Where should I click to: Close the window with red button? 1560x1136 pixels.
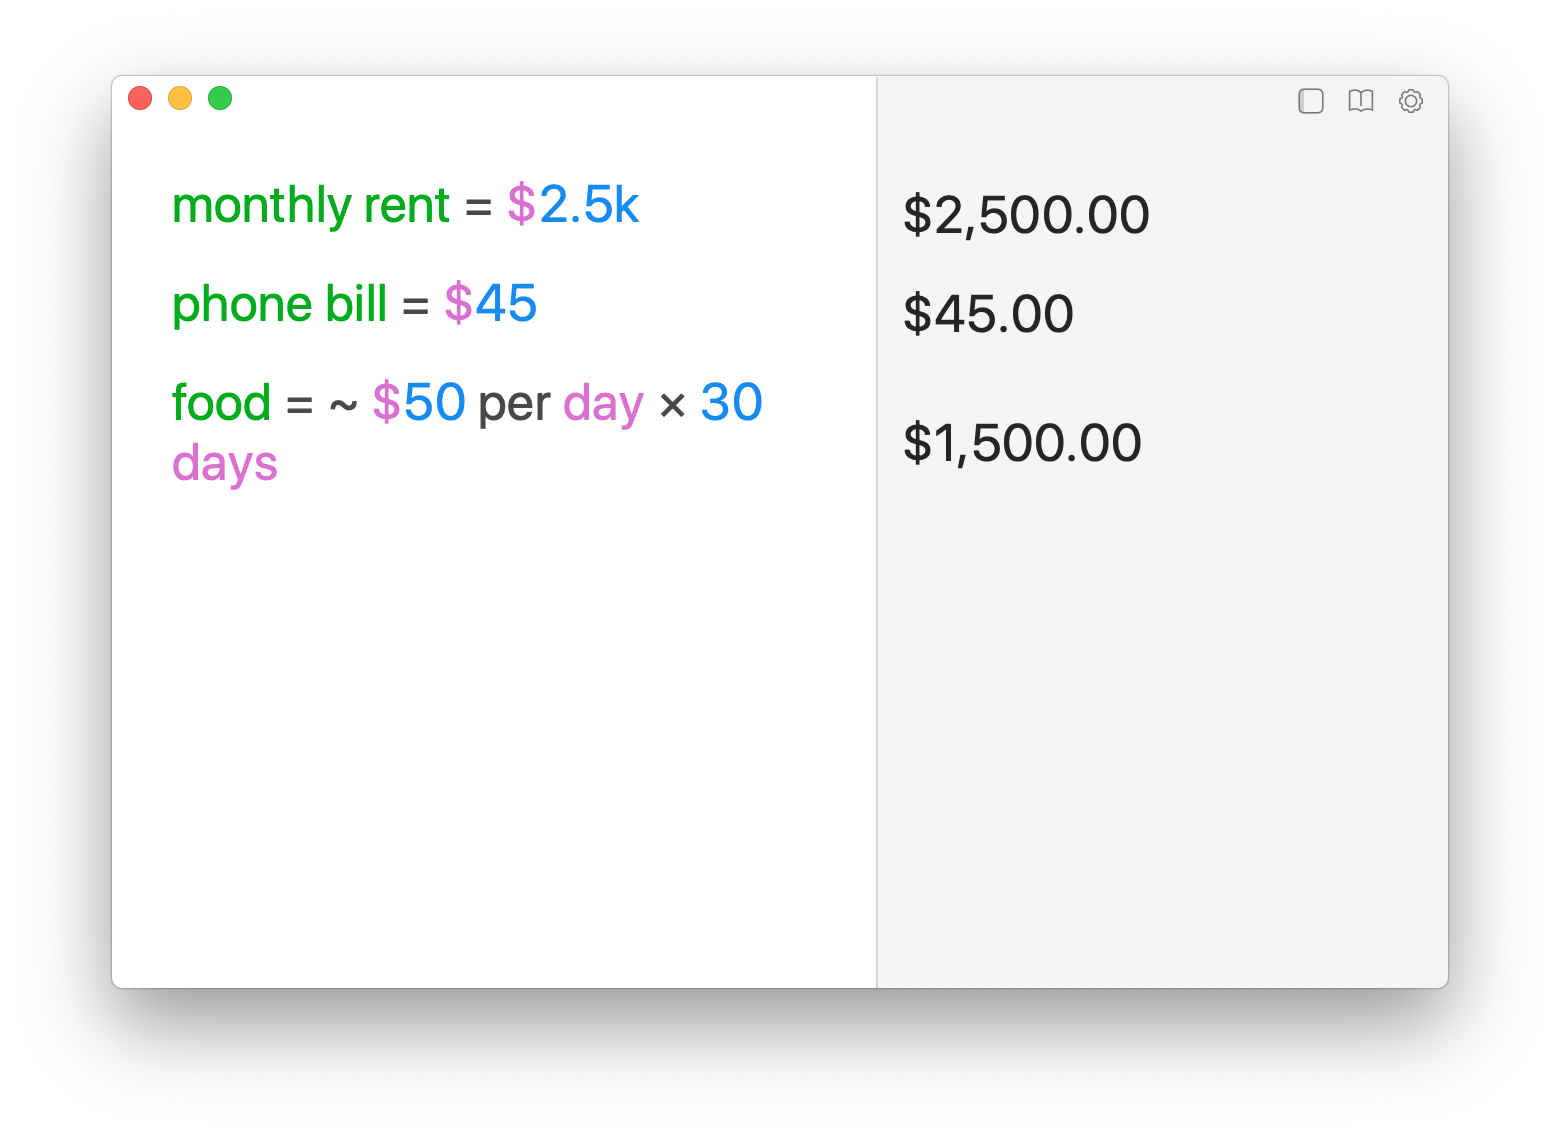pyautogui.click(x=140, y=98)
